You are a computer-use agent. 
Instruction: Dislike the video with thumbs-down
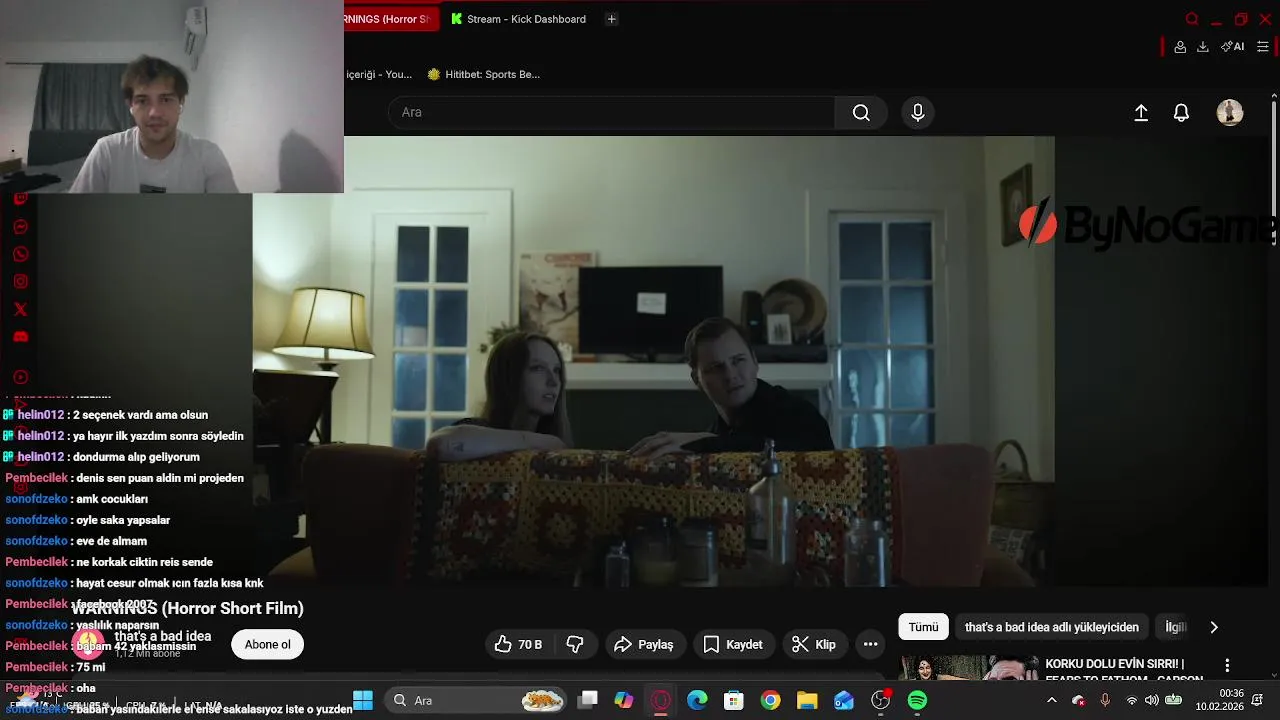(x=575, y=645)
